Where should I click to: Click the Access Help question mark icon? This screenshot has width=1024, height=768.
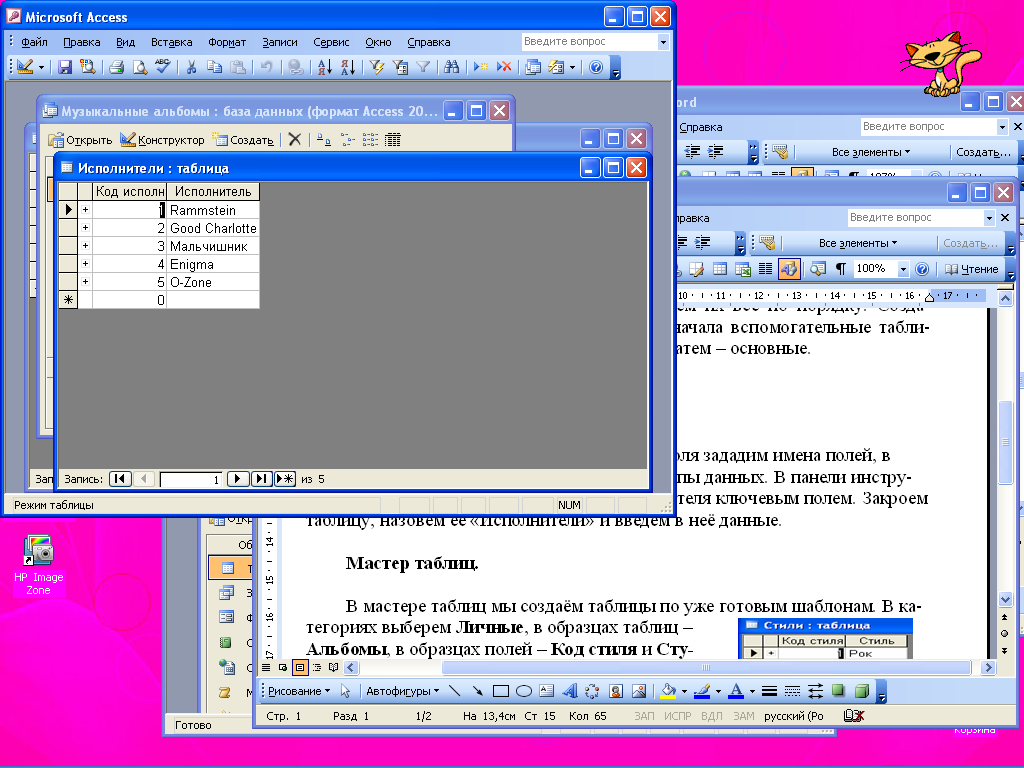596,67
